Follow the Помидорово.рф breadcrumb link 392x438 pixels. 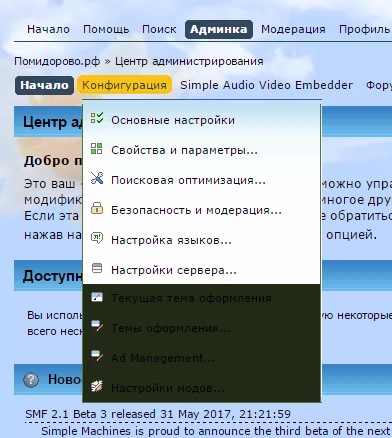point(57,61)
